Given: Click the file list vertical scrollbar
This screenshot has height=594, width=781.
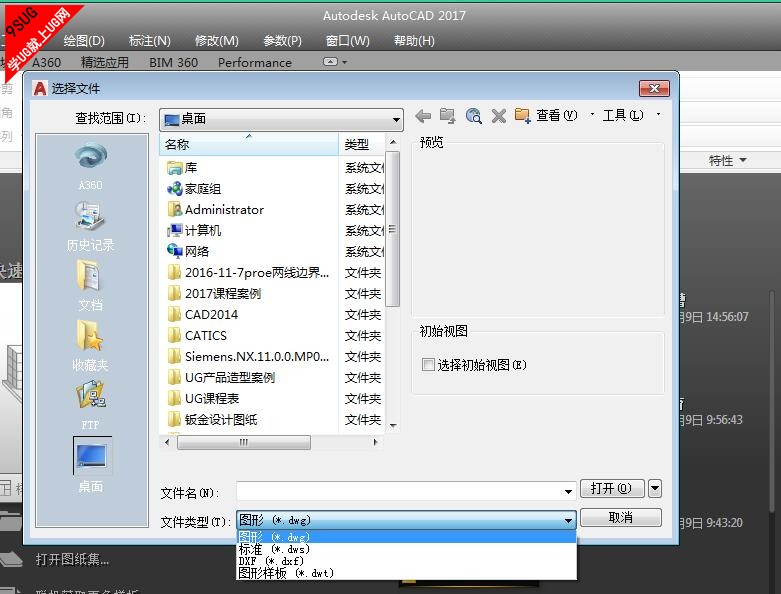Looking at the screenshot, I should [393, 229].
